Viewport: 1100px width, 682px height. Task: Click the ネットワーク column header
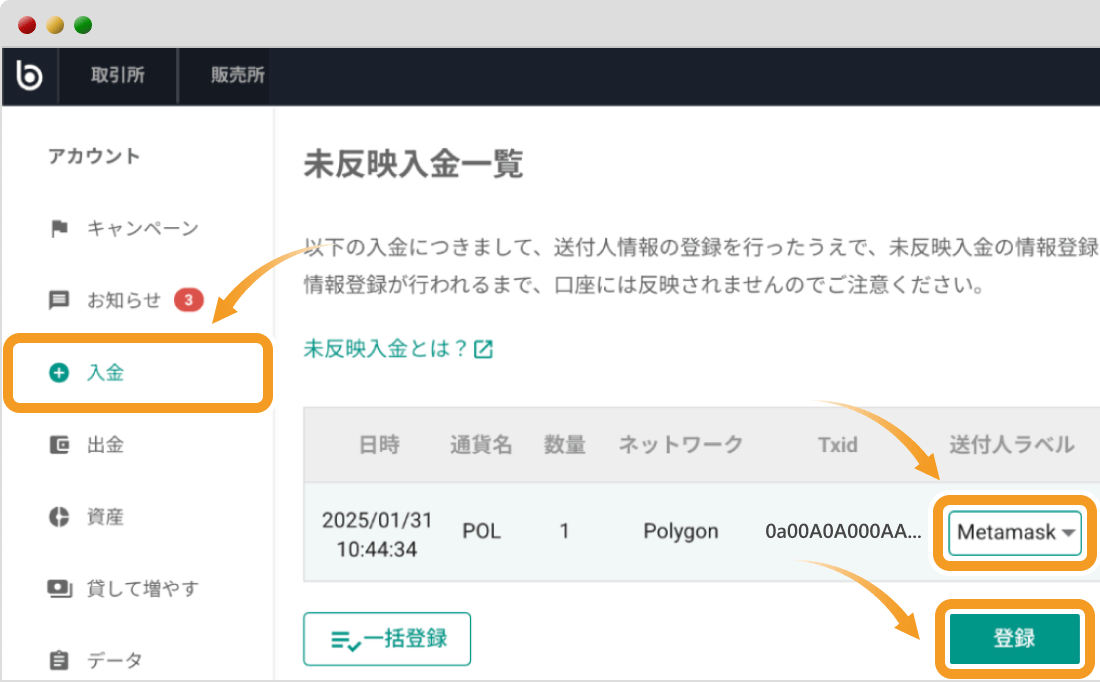[x=680, y=445]
